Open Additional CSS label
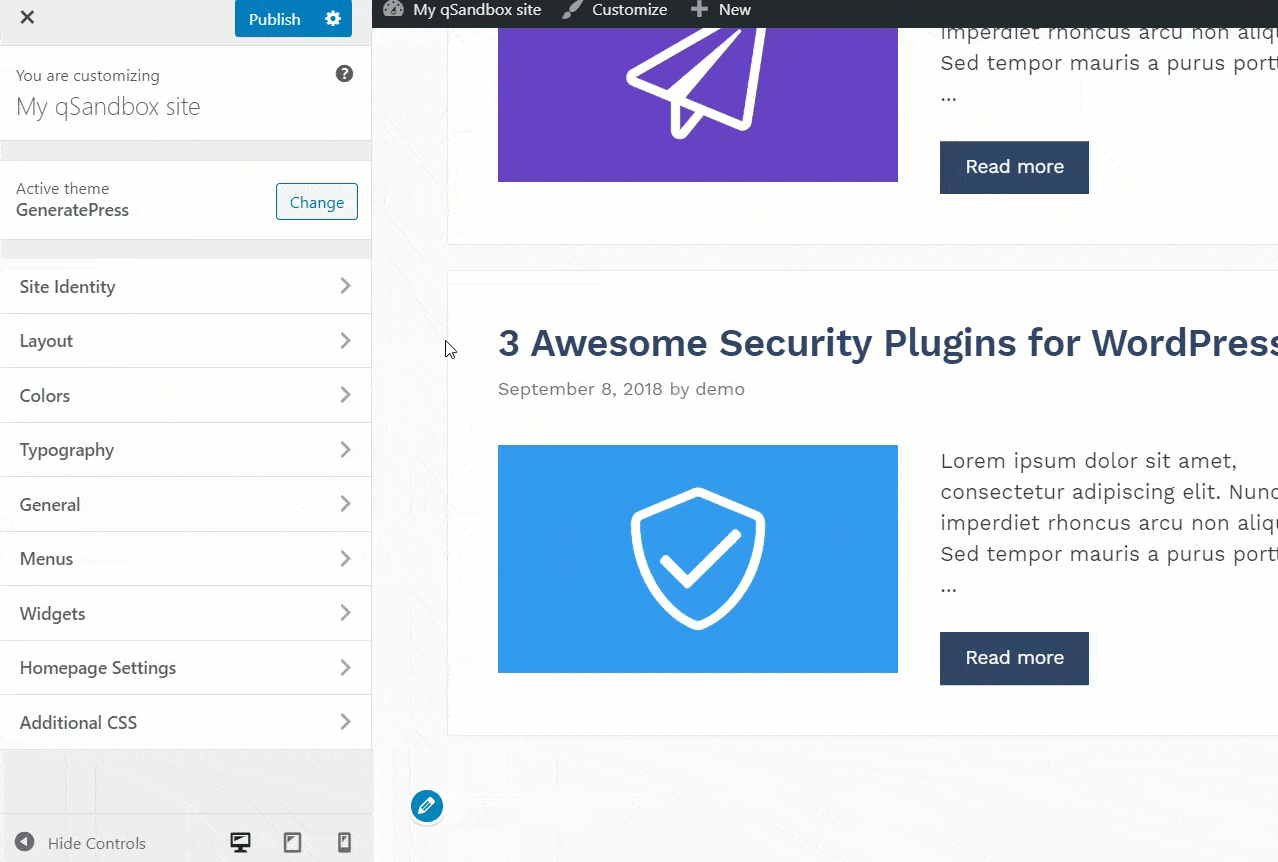The width and height of the screenshot is (1278, 862). [x=78, y=722]
